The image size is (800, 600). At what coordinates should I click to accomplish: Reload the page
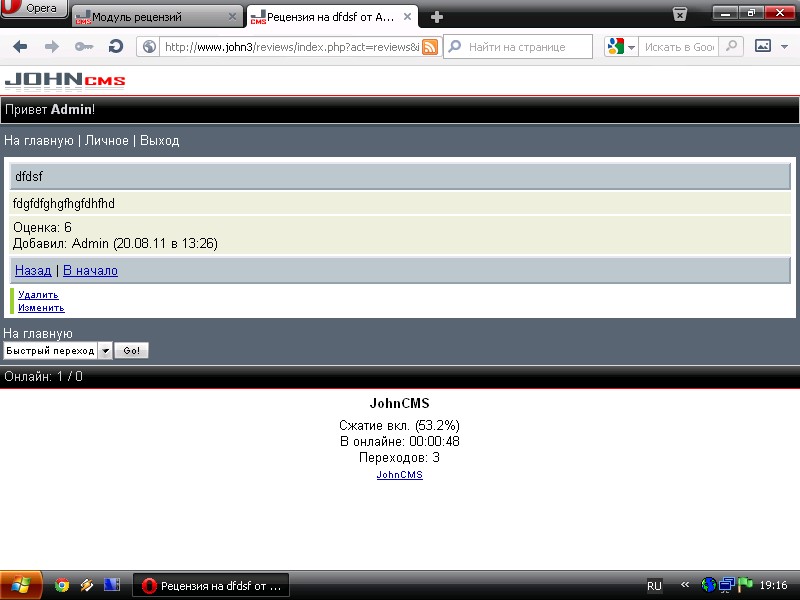click(116, 47)
